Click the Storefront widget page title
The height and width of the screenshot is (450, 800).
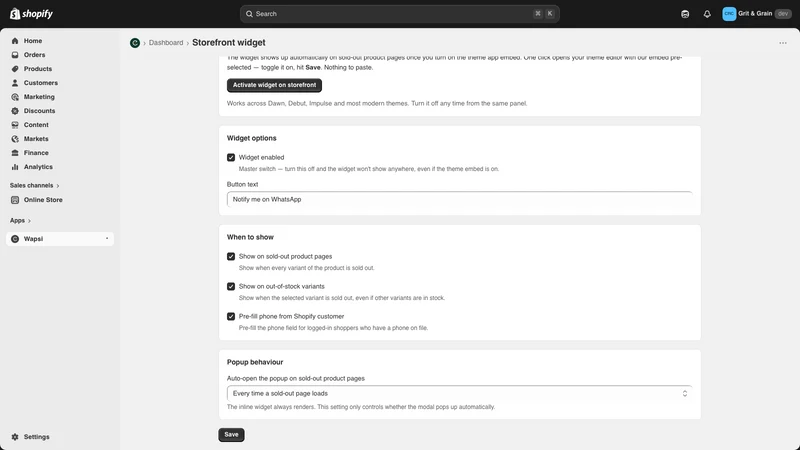tap(229, 43)
